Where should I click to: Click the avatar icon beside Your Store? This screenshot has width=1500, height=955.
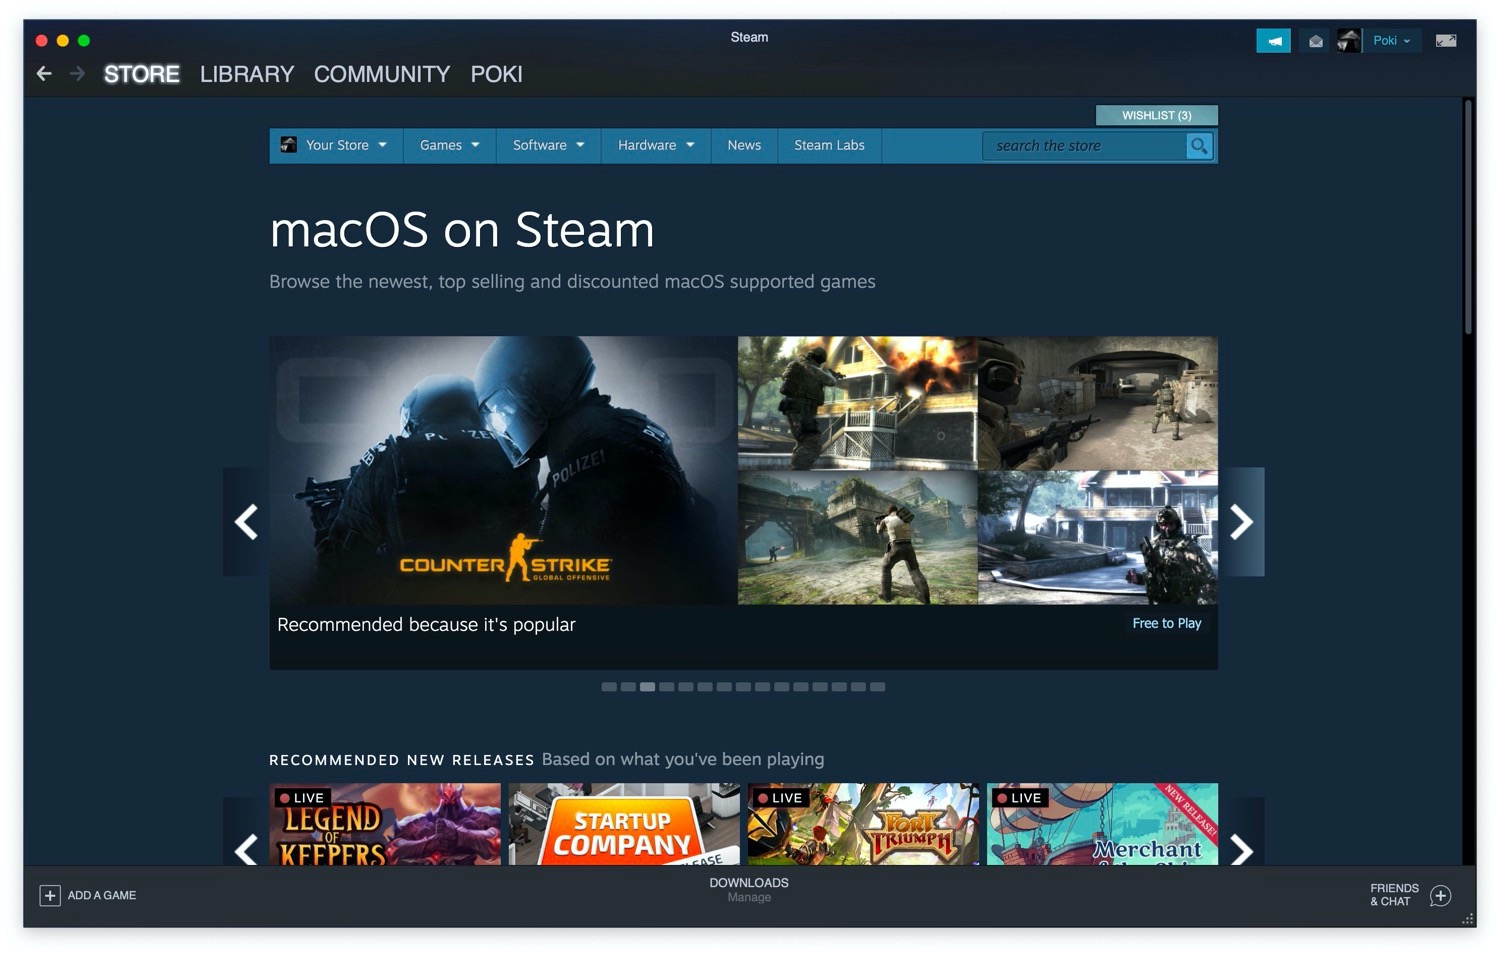pyautogui.click(x=288, y=145)
